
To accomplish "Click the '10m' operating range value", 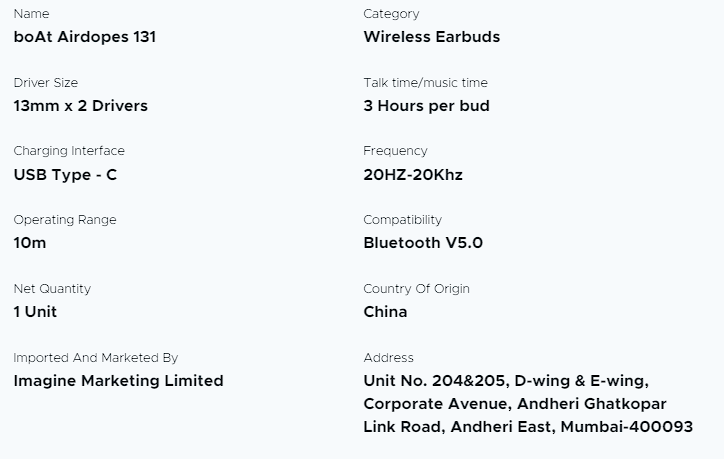I will 30,243.
